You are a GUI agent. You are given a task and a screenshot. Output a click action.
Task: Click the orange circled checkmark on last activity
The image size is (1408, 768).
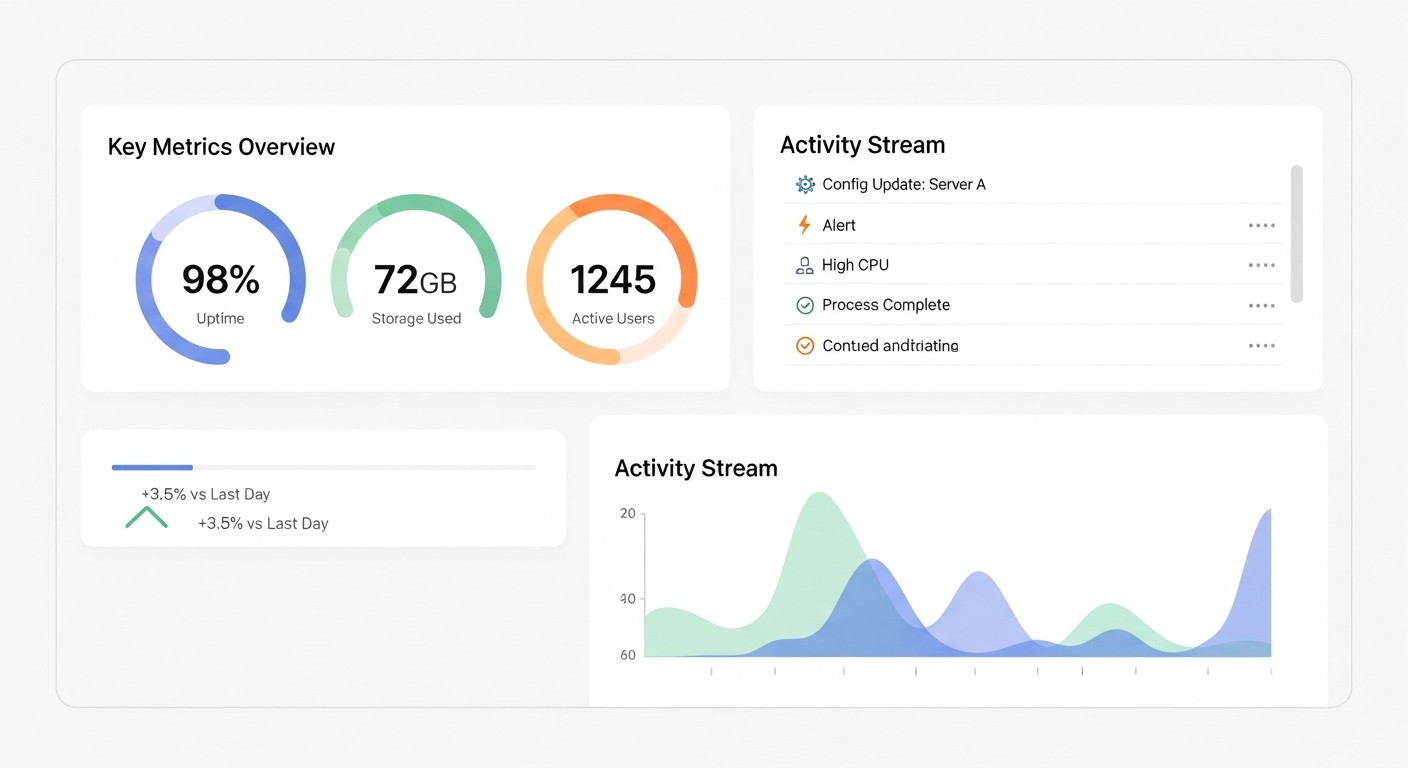click(x=804, y=344)
